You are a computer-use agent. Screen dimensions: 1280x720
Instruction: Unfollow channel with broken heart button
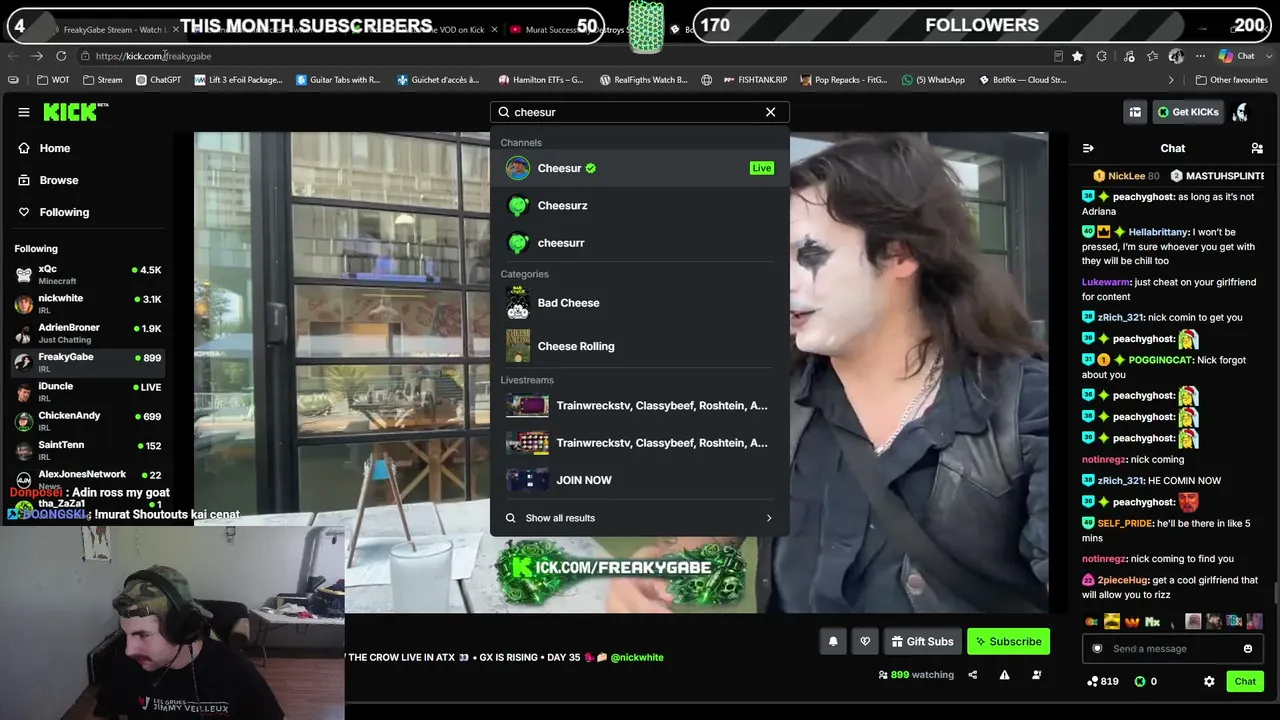(x=865, y=641)
